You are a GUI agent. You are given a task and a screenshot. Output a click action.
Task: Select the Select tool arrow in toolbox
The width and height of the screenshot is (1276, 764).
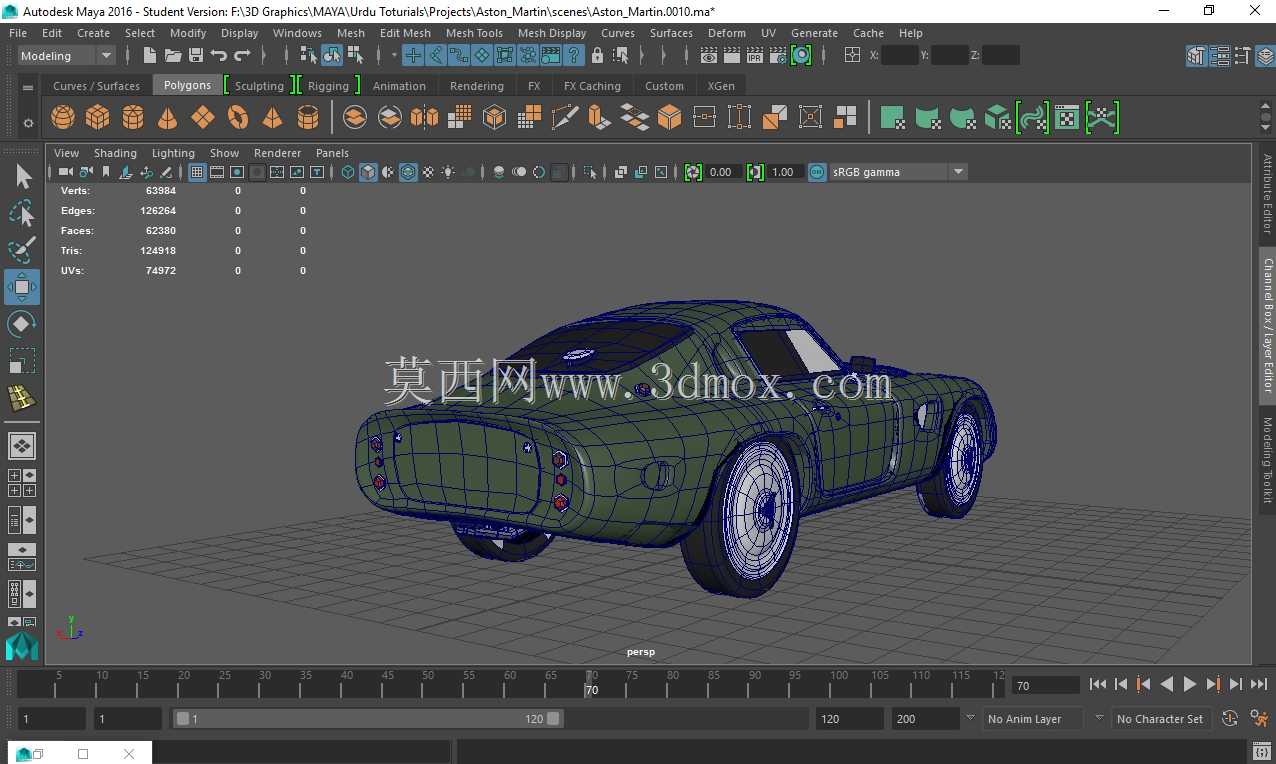[x=22, y=177]
